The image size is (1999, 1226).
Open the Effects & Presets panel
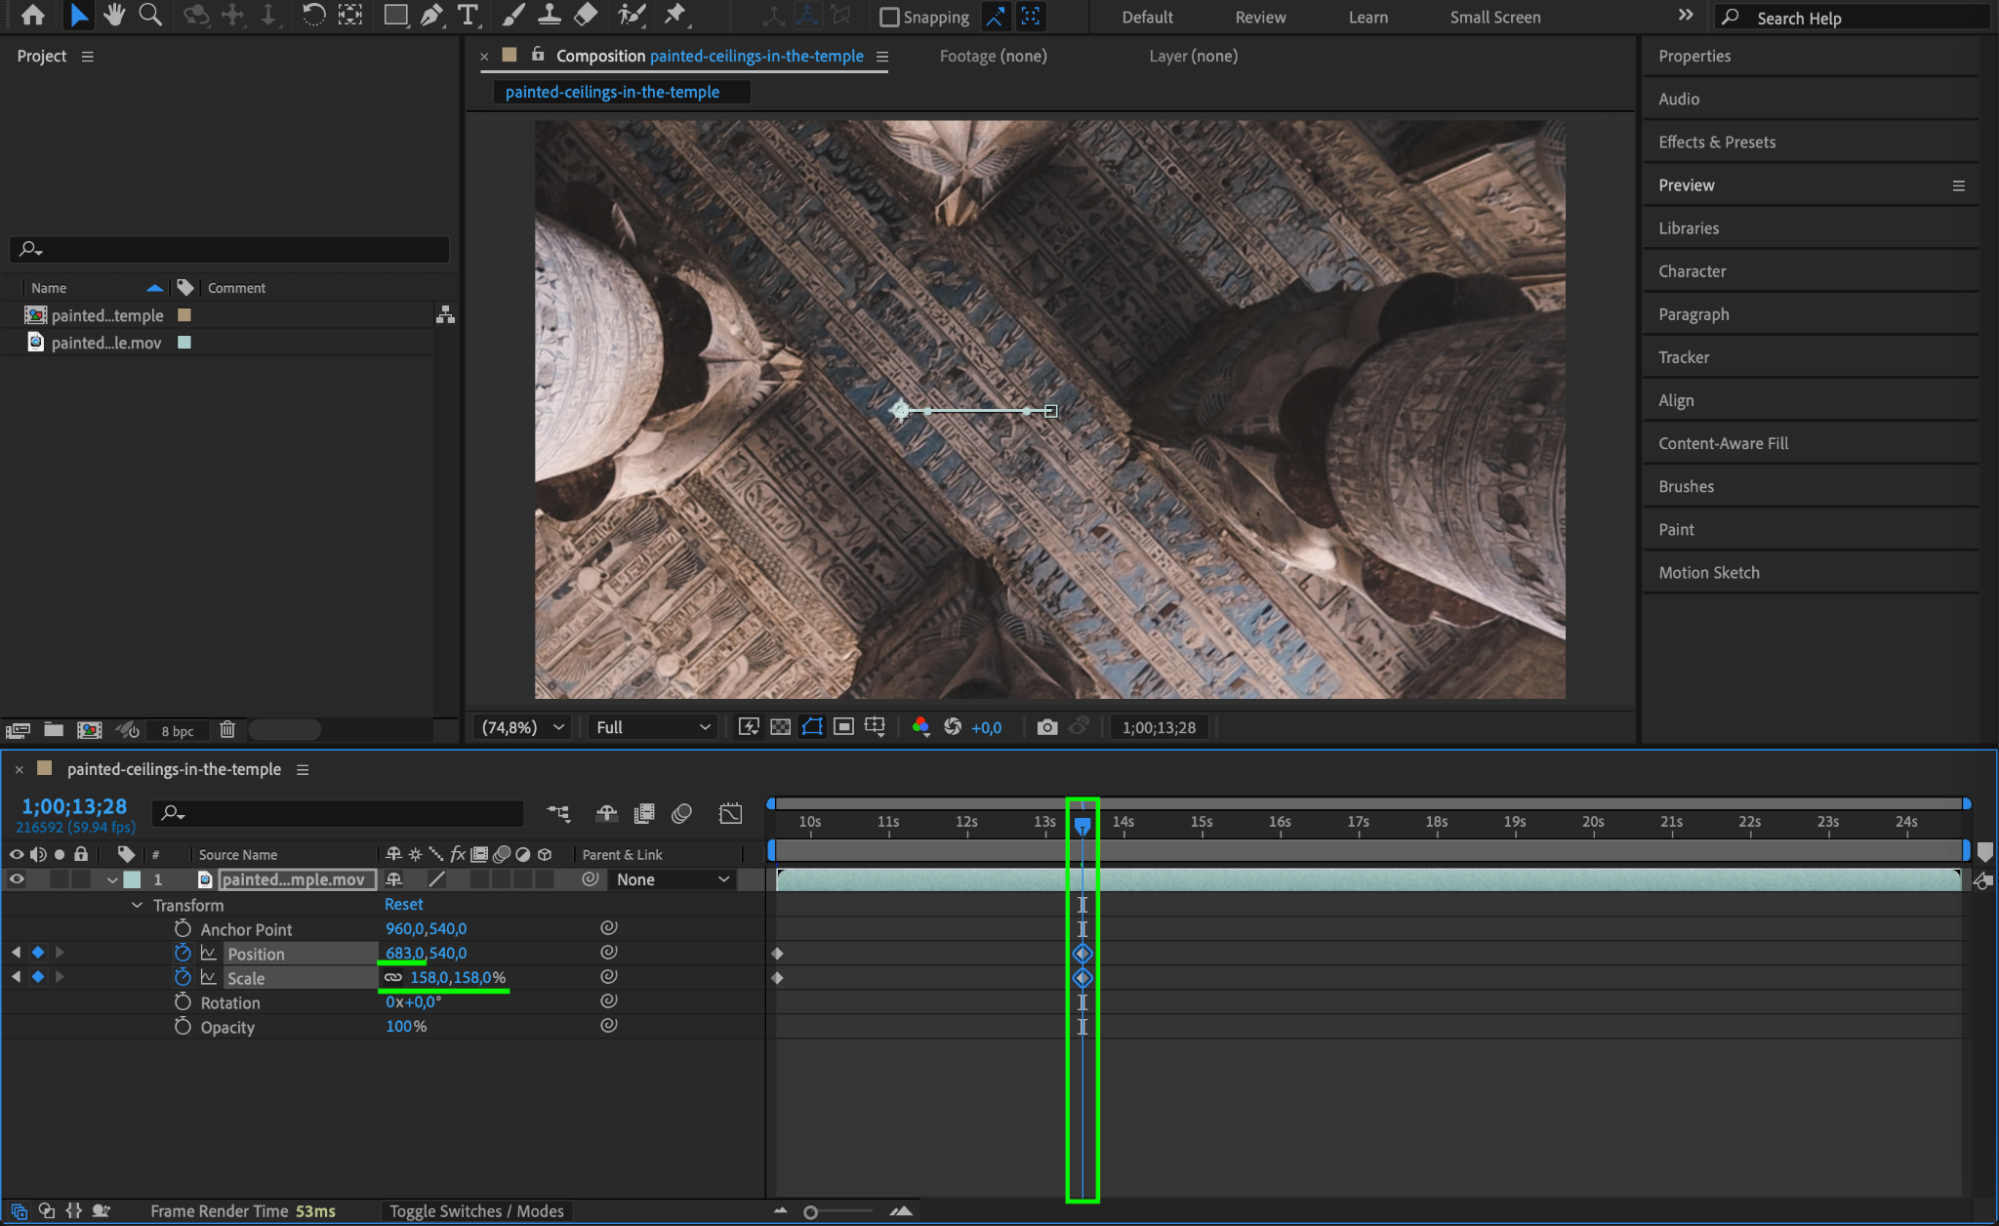tap(1716, 142)
